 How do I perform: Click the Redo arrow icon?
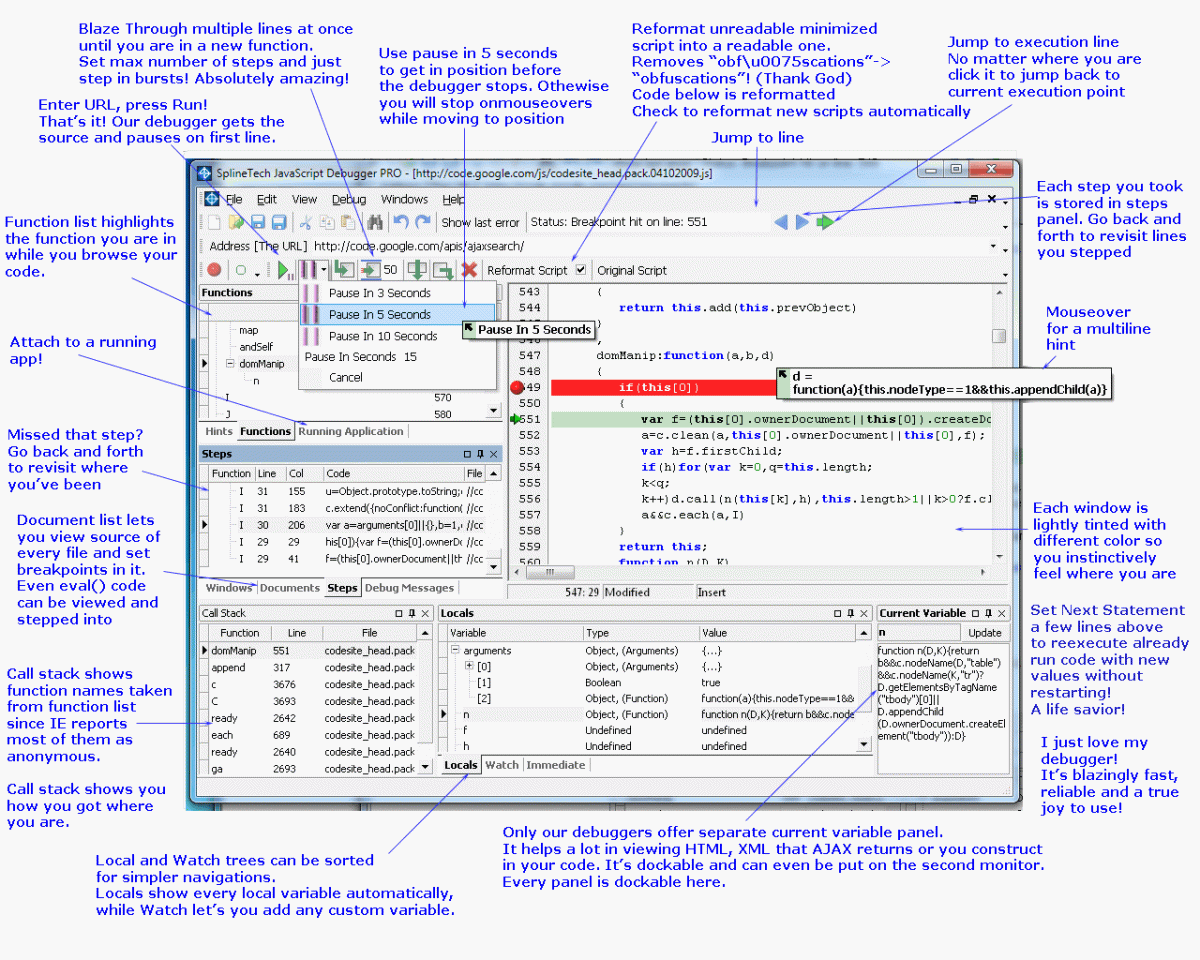pyautogui.click(x=423, y=222)
